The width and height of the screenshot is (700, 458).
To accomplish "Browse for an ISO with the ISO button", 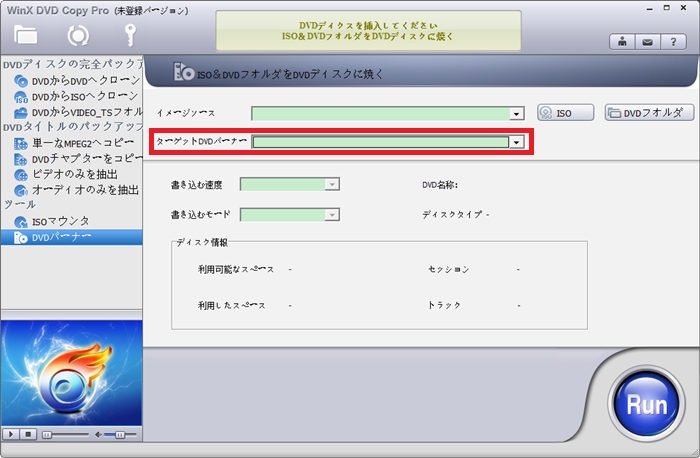I will tap(566, 112).
